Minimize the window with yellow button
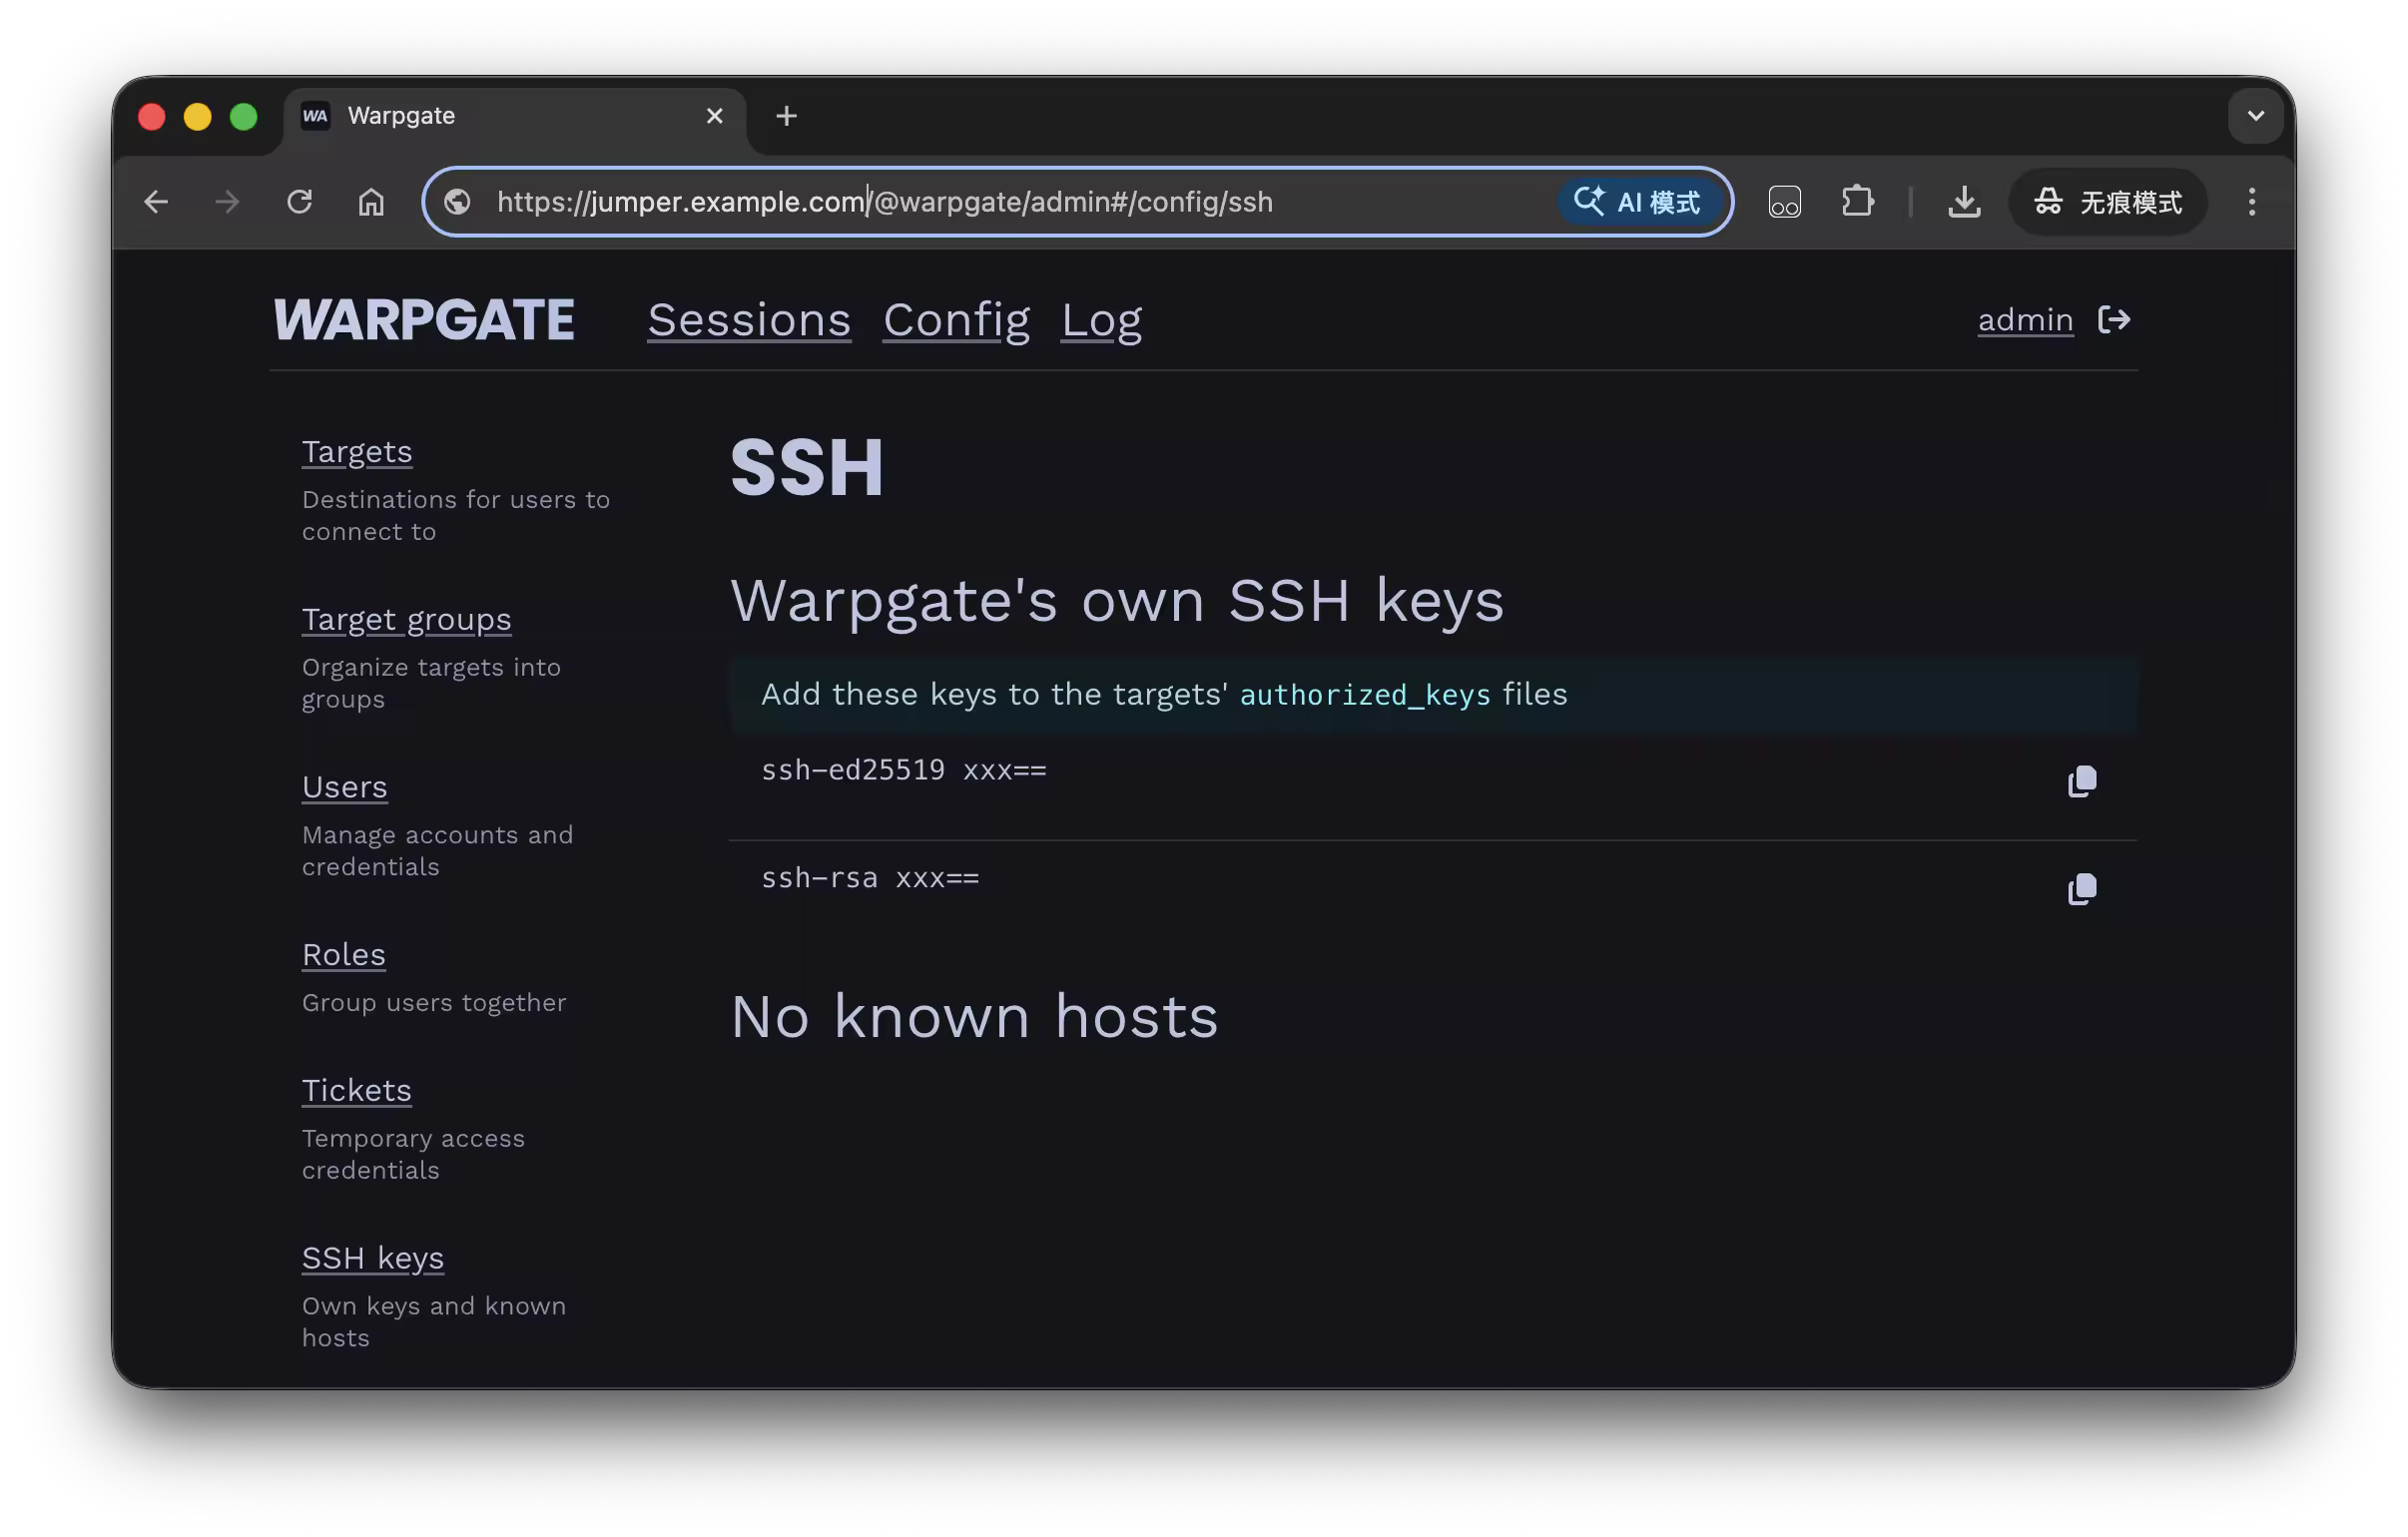Screen dimensions: 2408x1537 click(198, 116)
